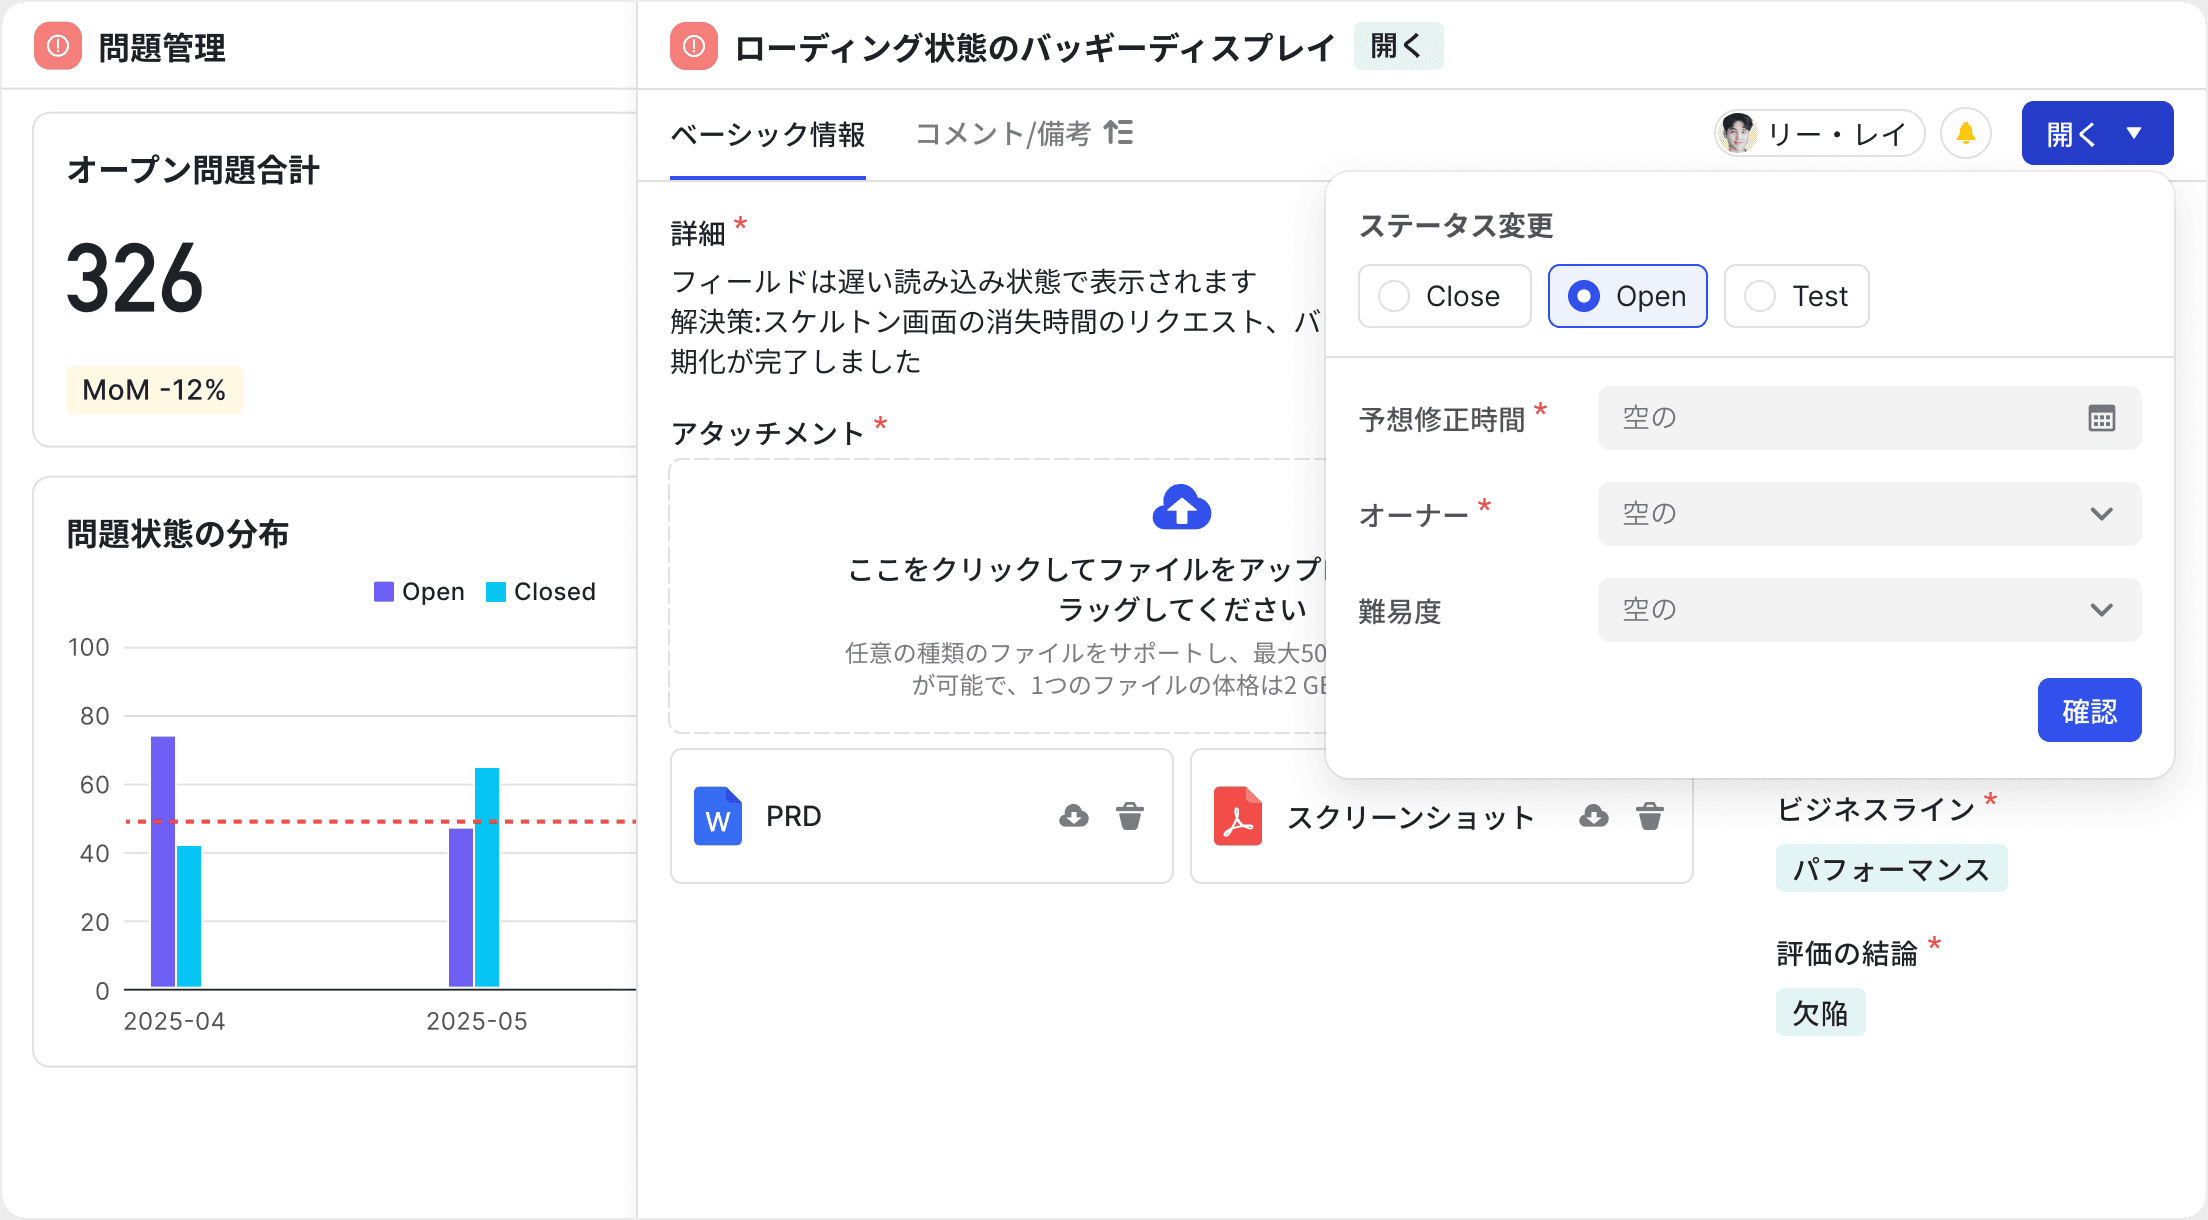
Task: Select the Test status radio button
Action: pos(1759,296)
